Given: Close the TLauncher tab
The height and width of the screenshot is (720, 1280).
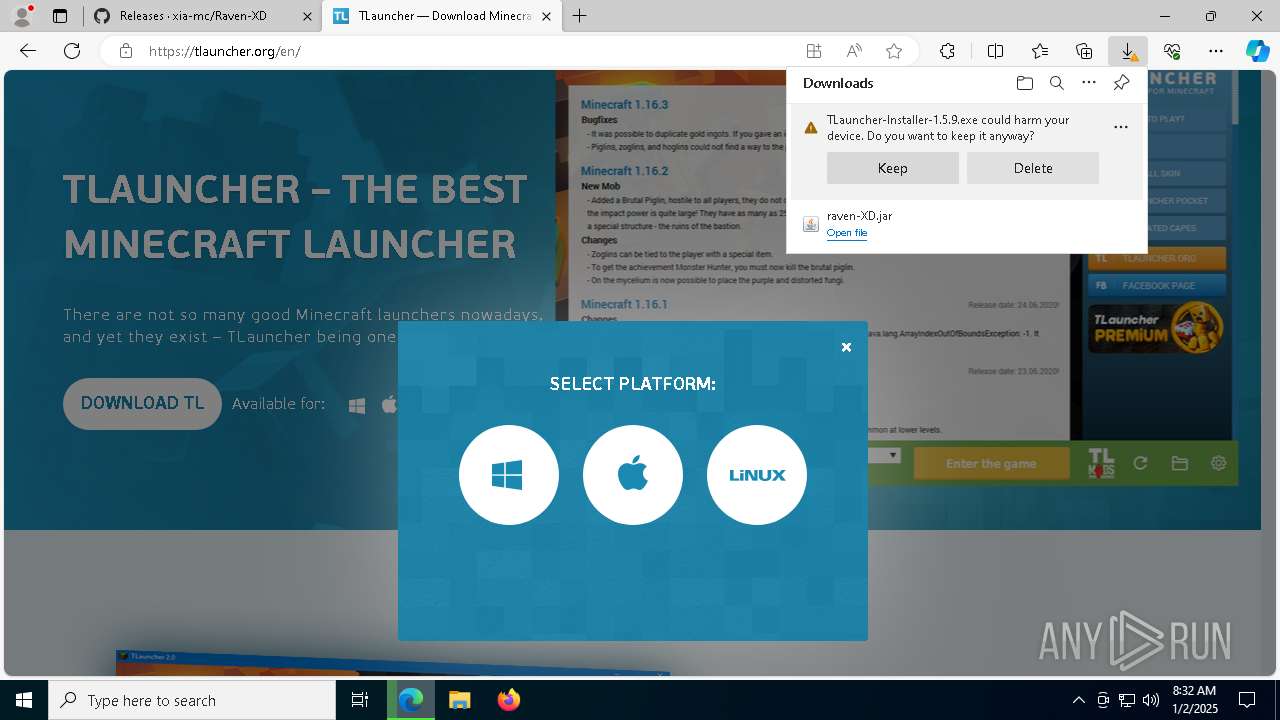Looking at the screenshot, I should pos(546,16).
